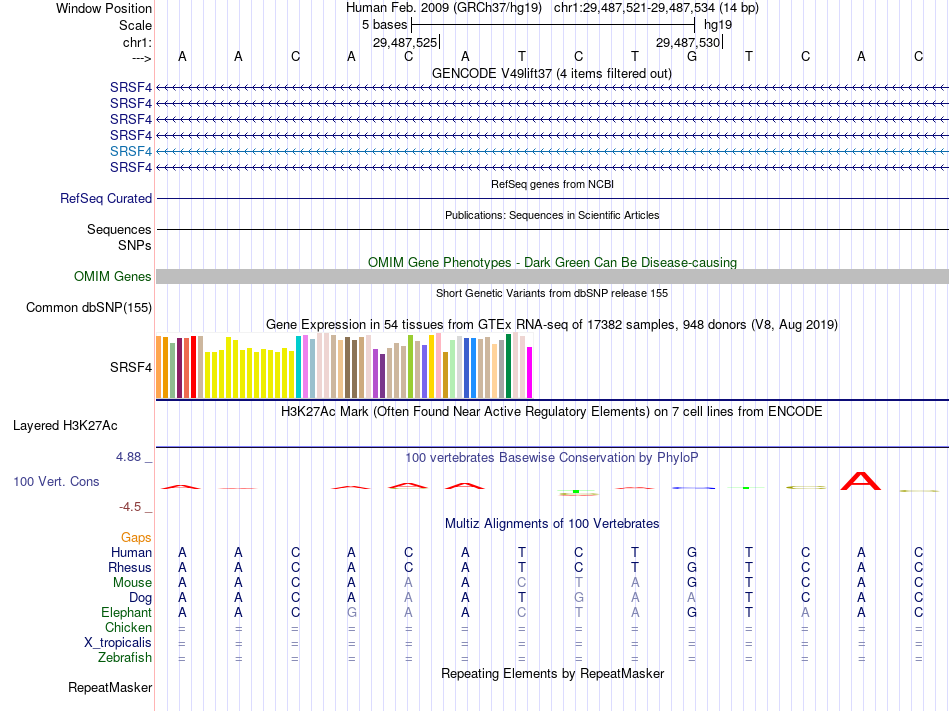Click the orange Gaps label
The height and width of the screenshot is (711, 950).
[x=136, y=538]
